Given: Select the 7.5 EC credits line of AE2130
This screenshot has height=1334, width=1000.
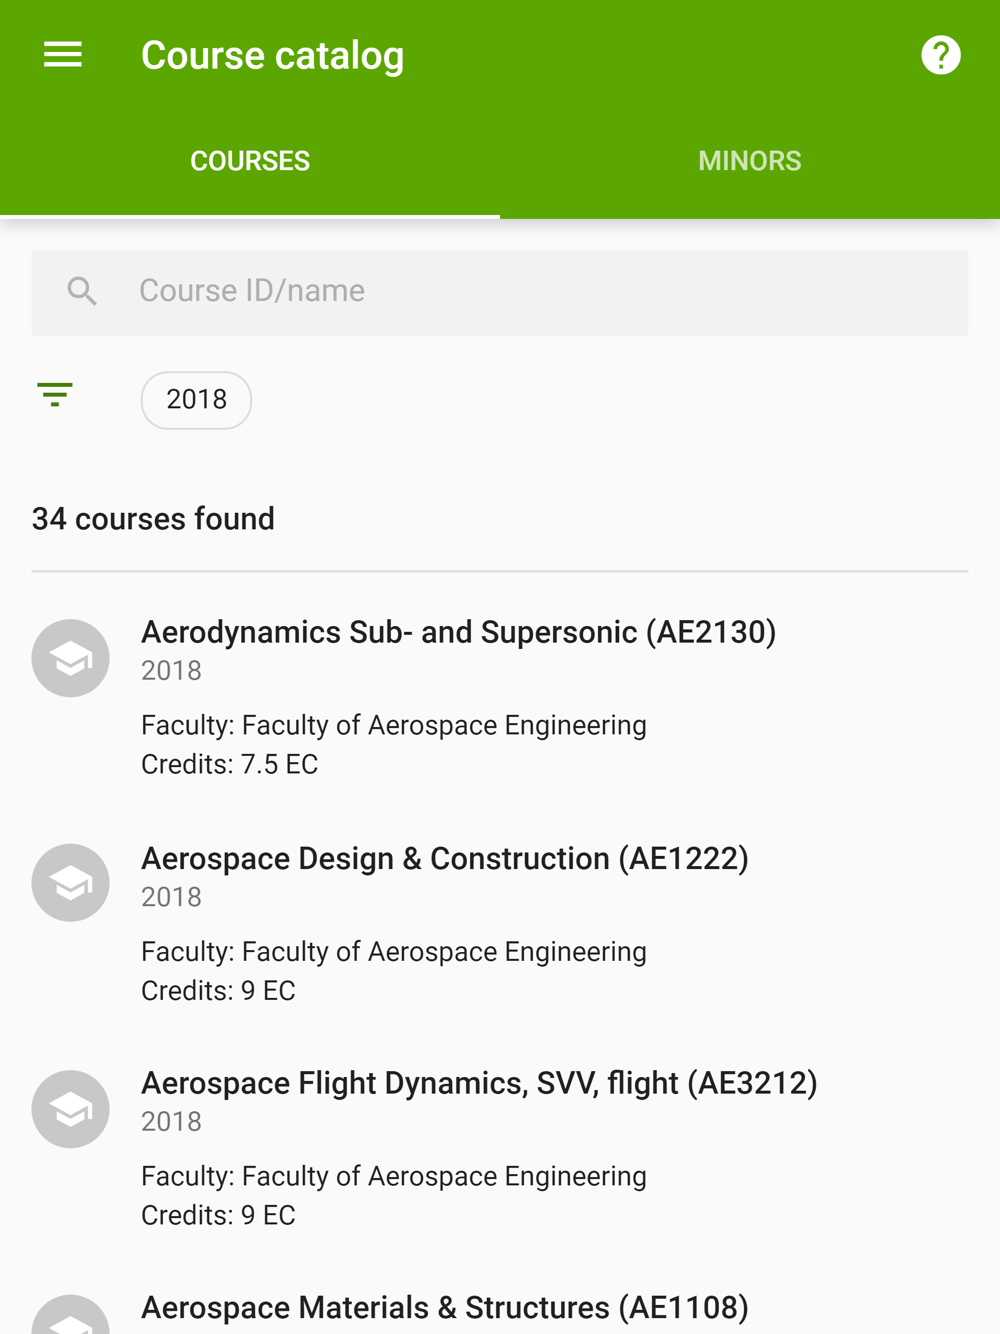Looking at the screenshot, I should [229, 765].
